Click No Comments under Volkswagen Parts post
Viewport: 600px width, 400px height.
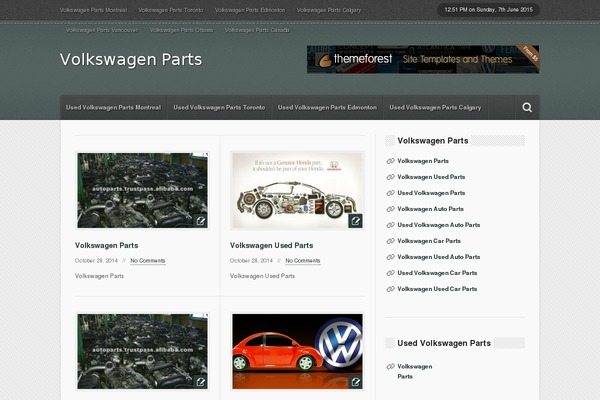click(148, 261)
